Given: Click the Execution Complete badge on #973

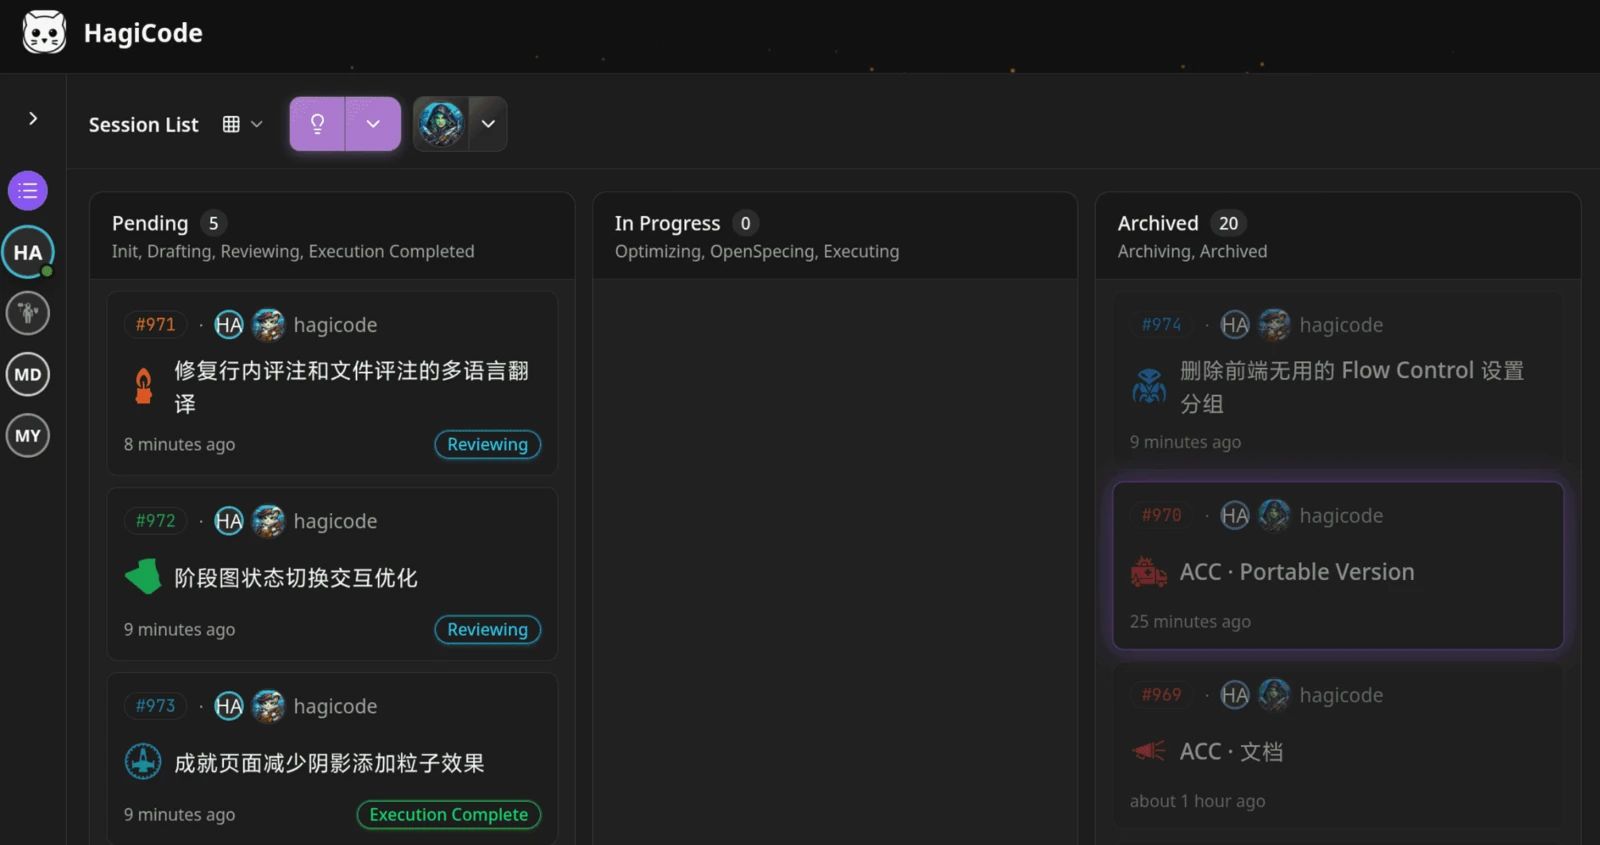Looking at the screenshot, I should tap(449, 814).
